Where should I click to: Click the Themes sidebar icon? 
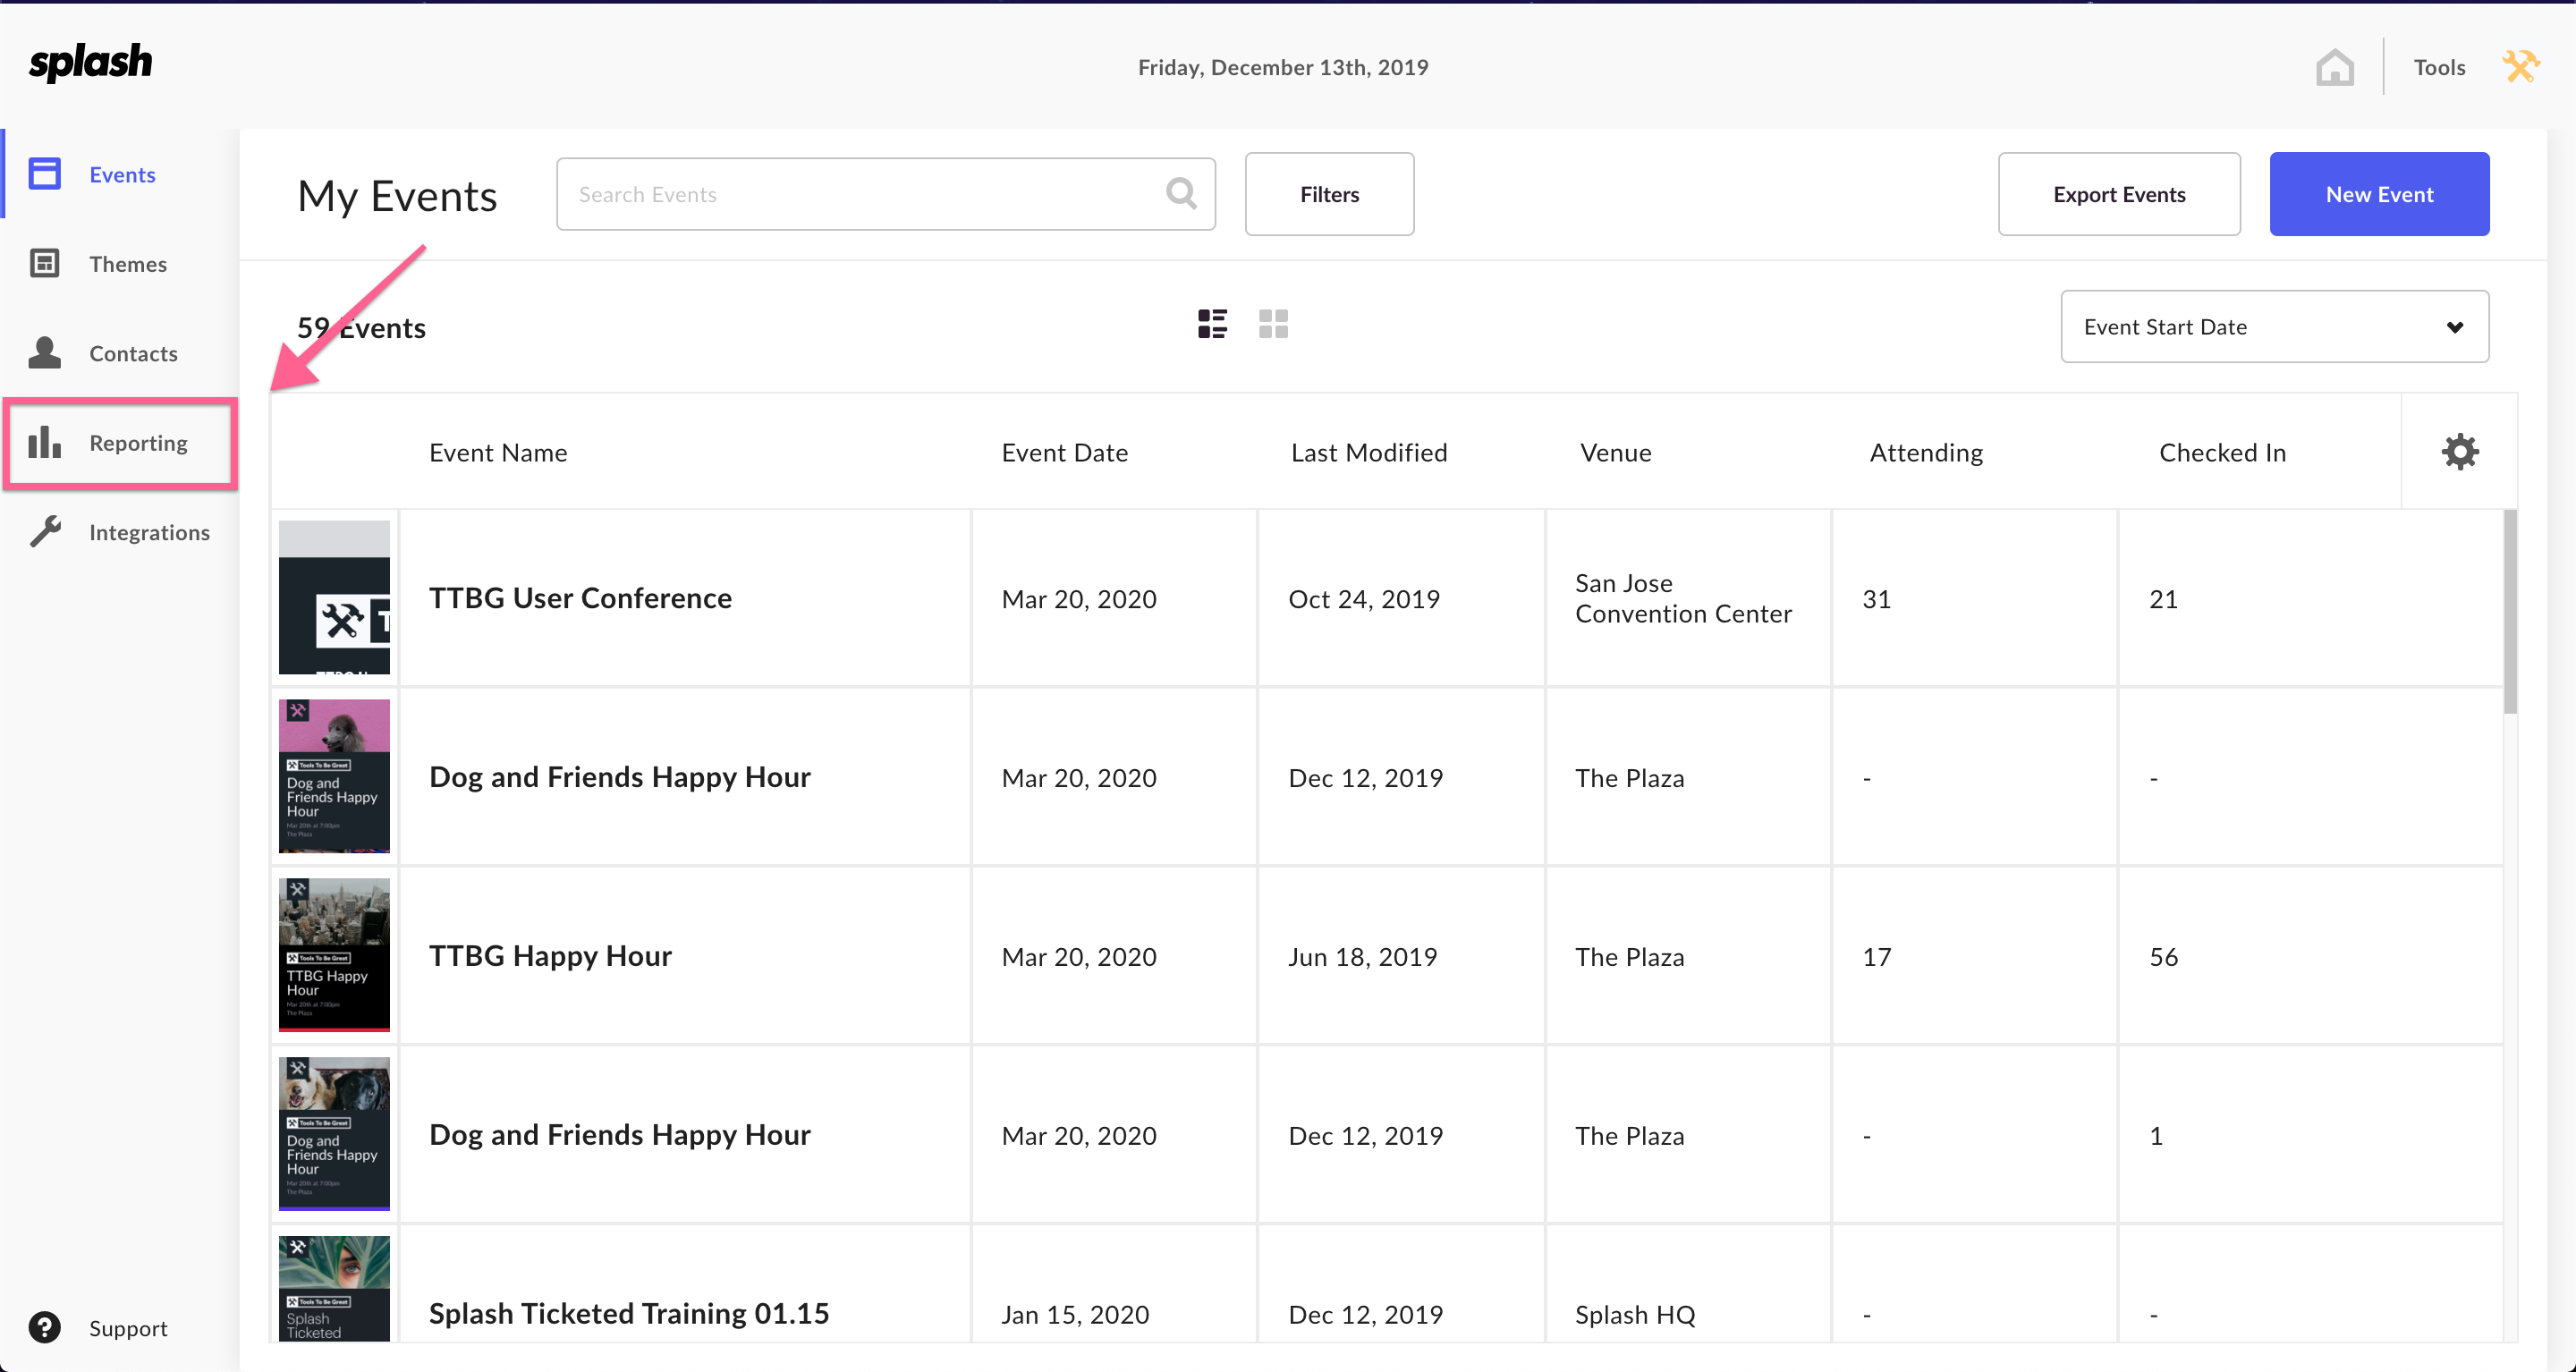tap(44, 263)
